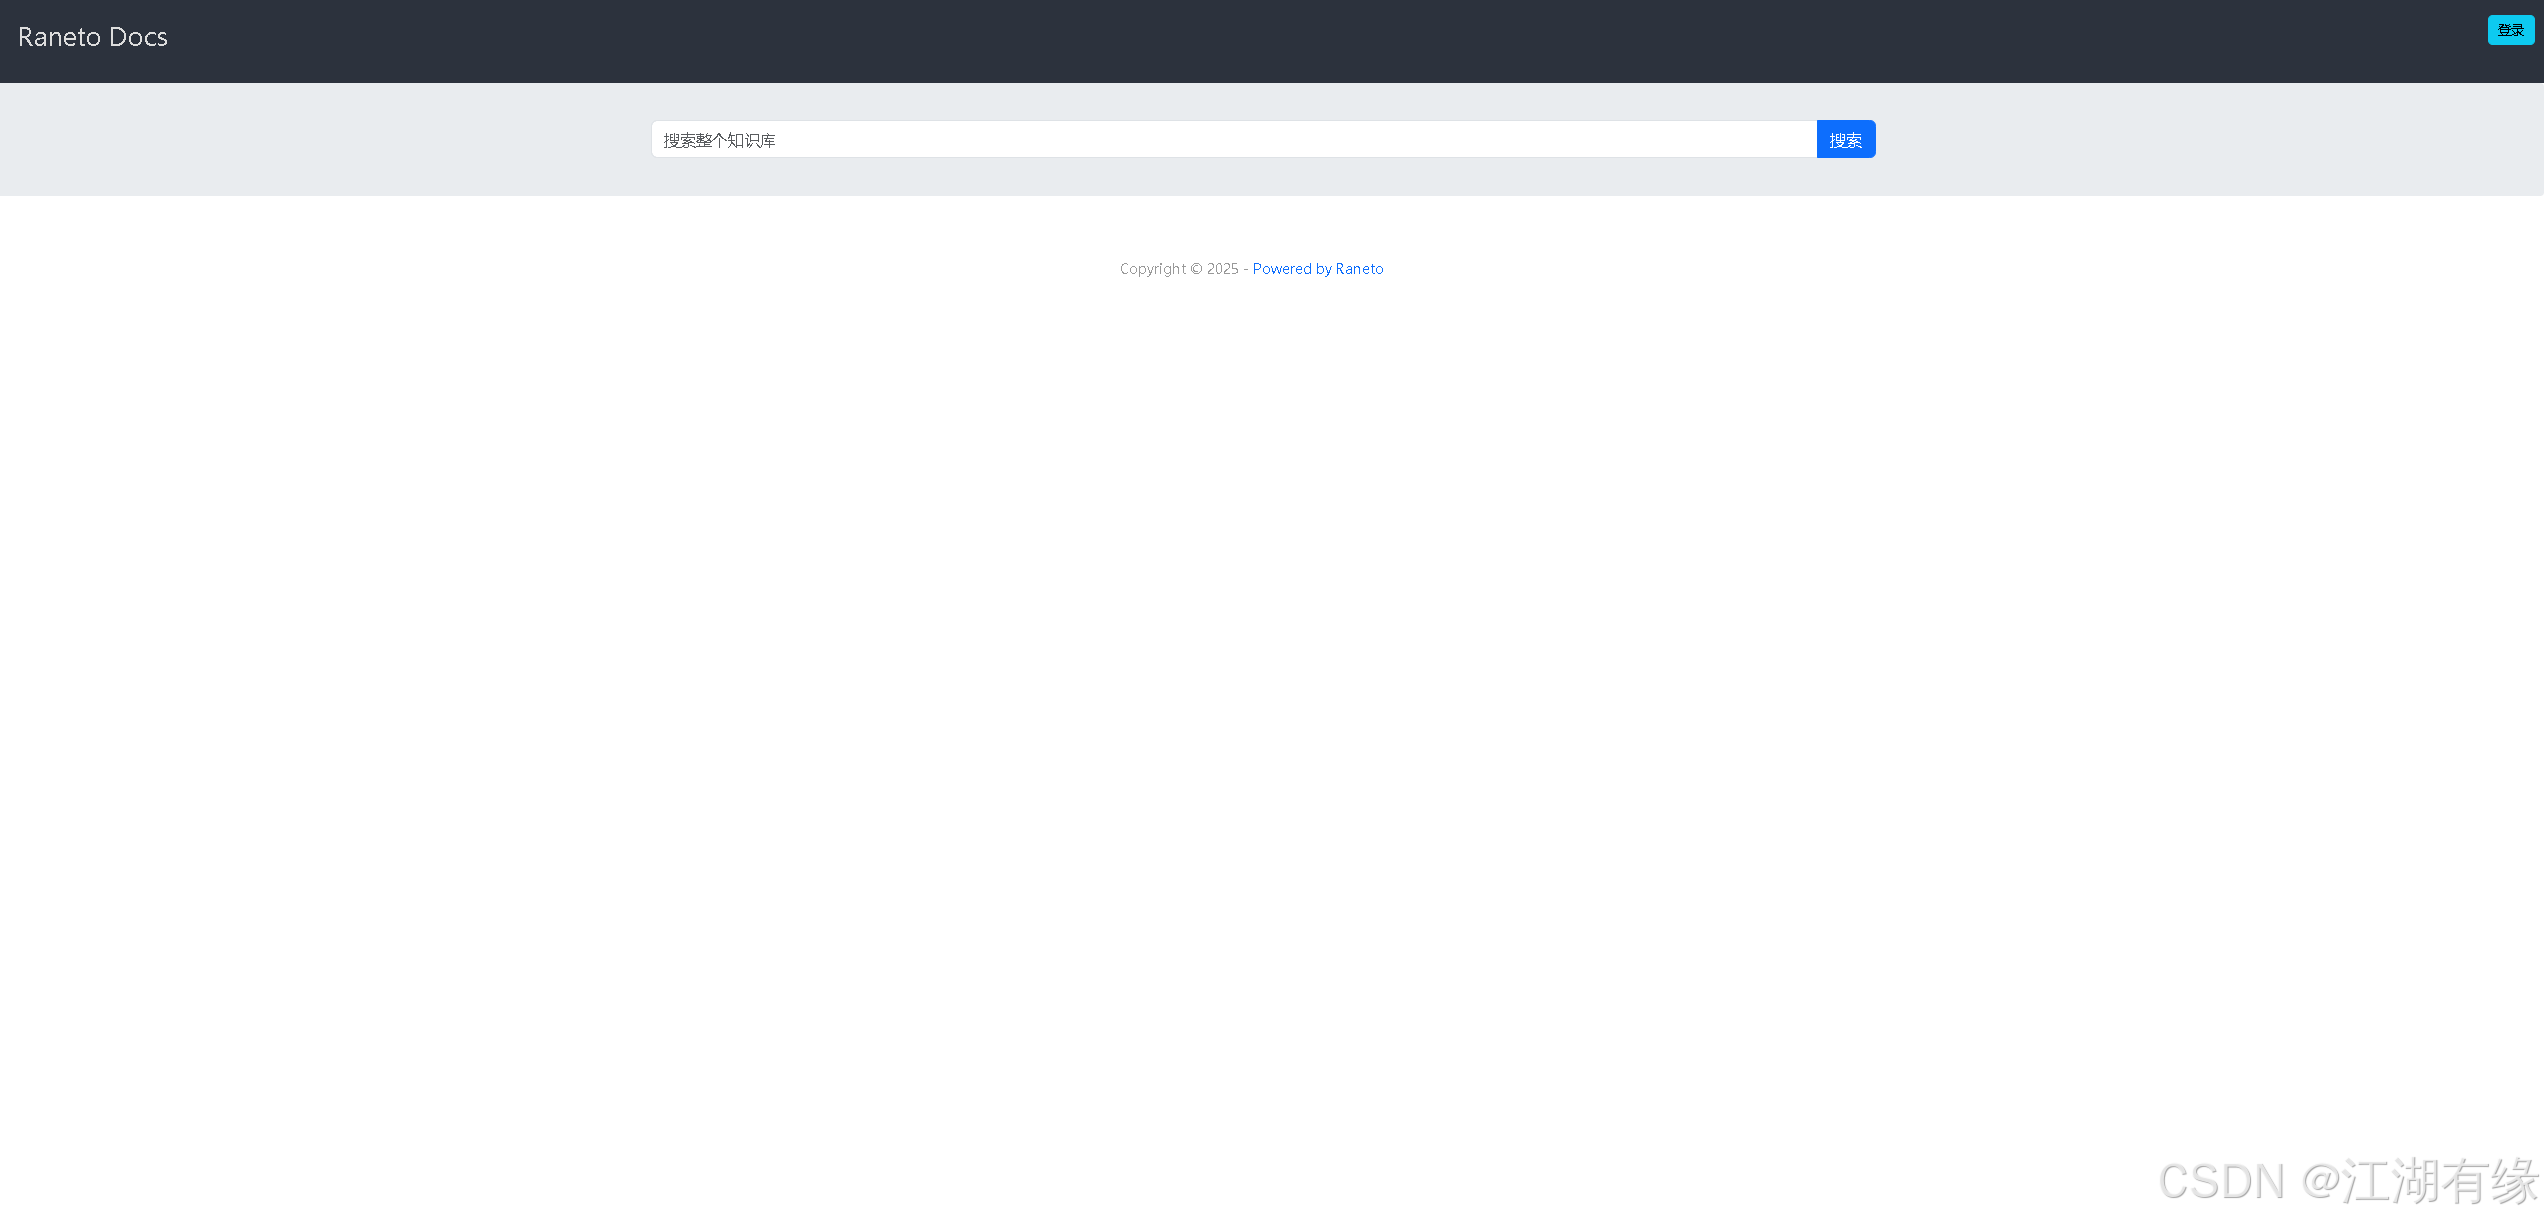Screen dimensions: 2544x1222
Task: Go home via Raneto Docs logo text
Action: tap(92, 37)
